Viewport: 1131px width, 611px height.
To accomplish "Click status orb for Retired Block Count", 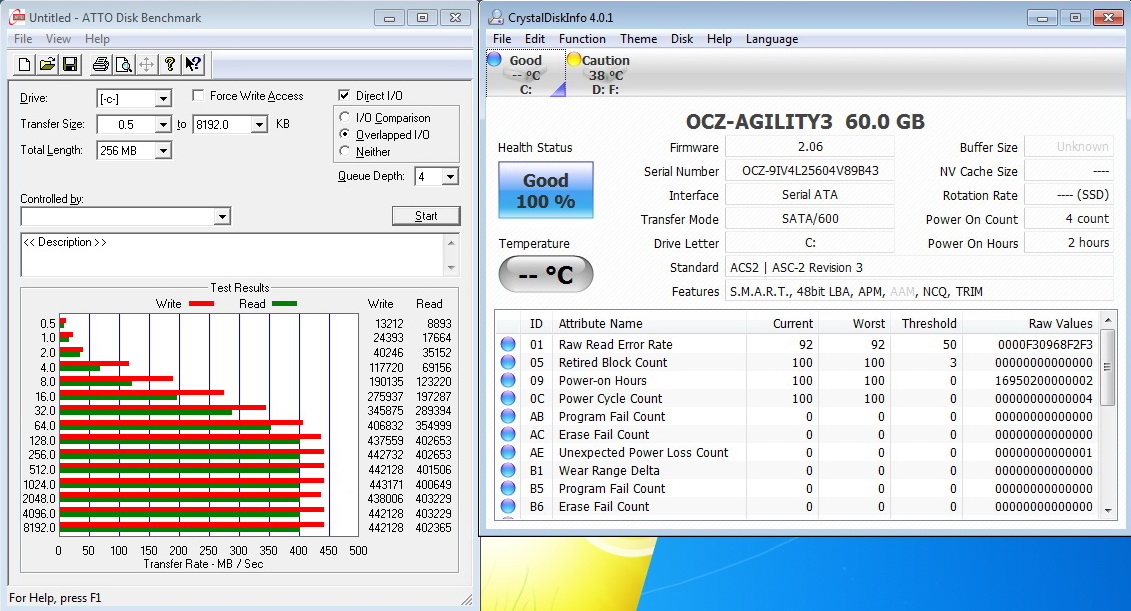I will [509, 362].
